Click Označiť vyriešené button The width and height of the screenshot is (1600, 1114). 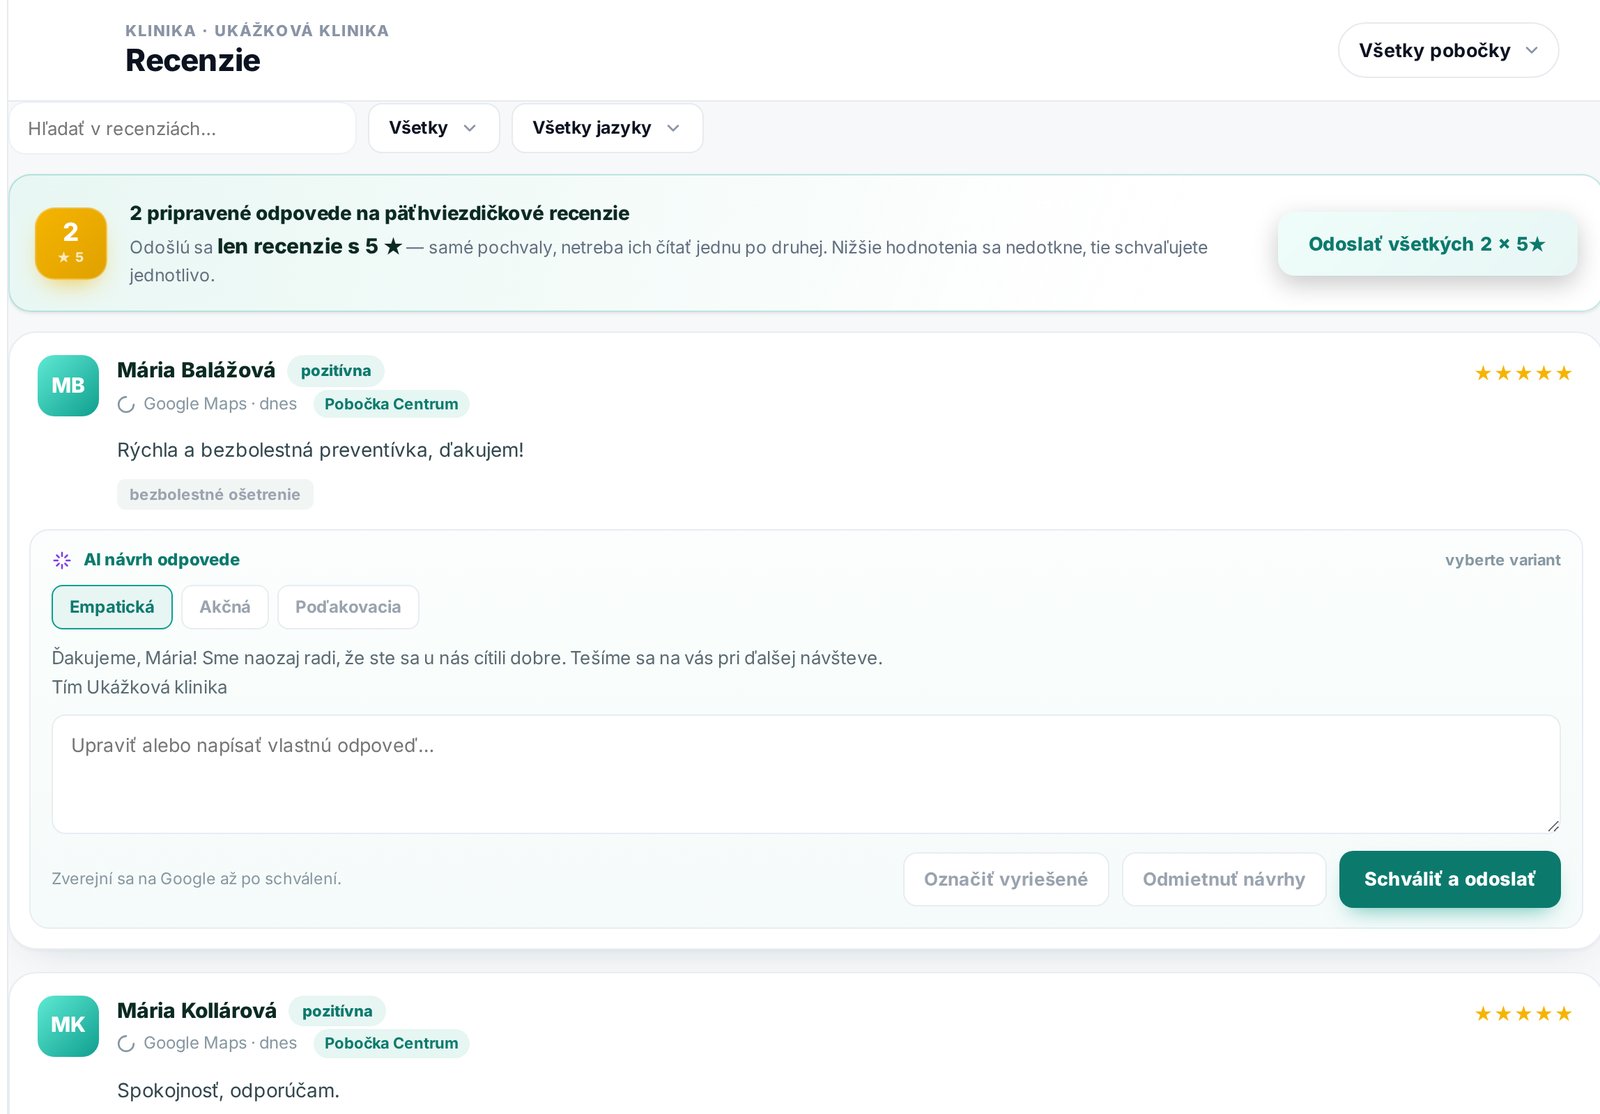1006,879
